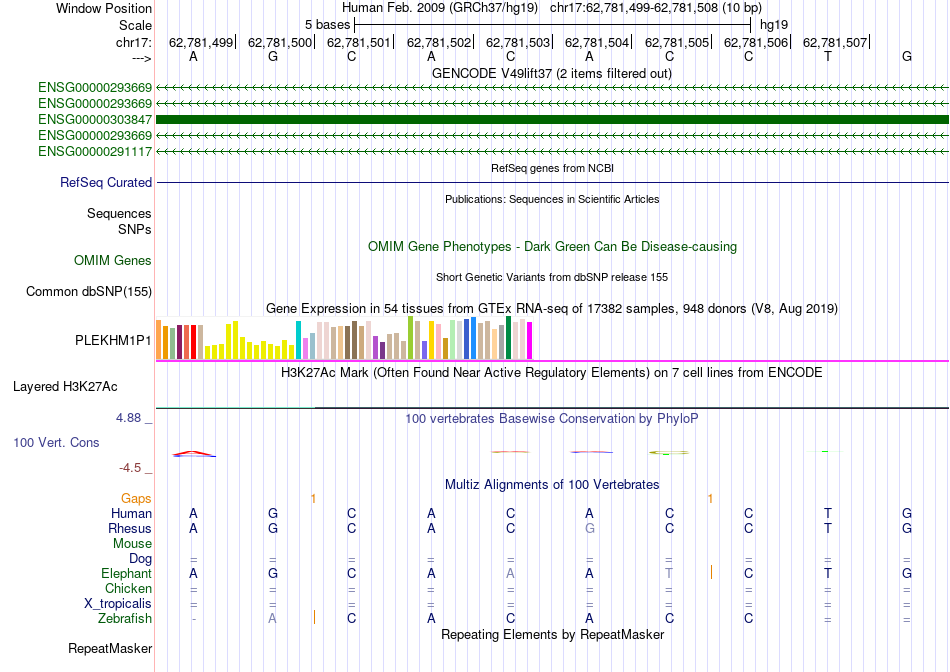The width and height of the screenshot is (950, 672).
Task: Open the RepeatMasker track label
Action: click(110, 648)
